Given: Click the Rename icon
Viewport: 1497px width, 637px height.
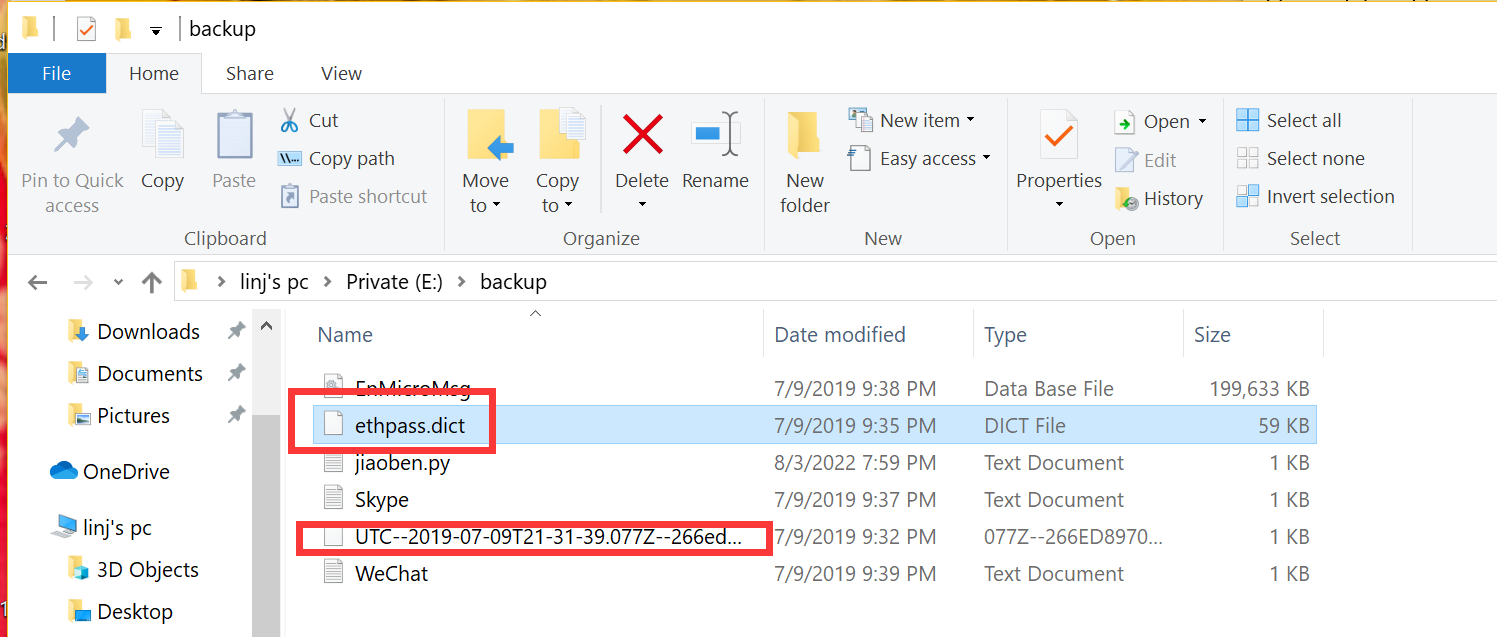Looking at the screenshot, I should coord(715,136).
